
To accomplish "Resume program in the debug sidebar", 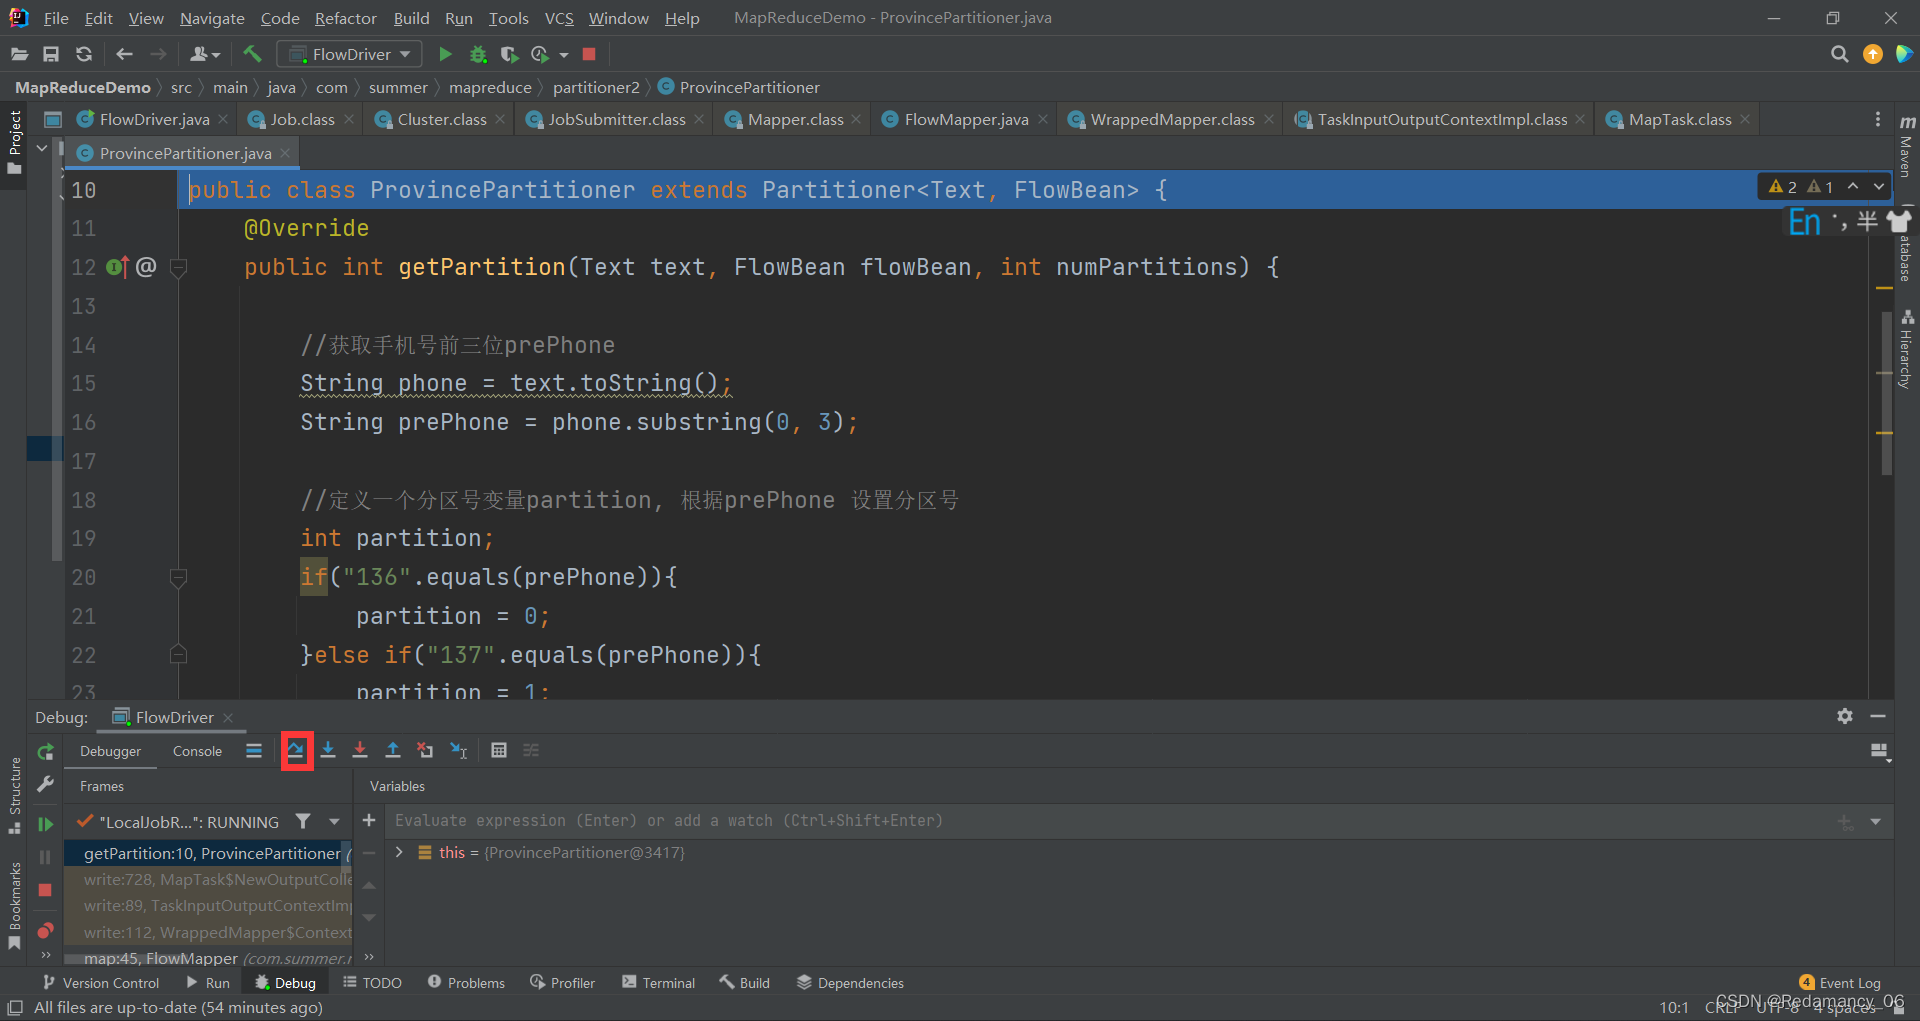I will 45,824.
